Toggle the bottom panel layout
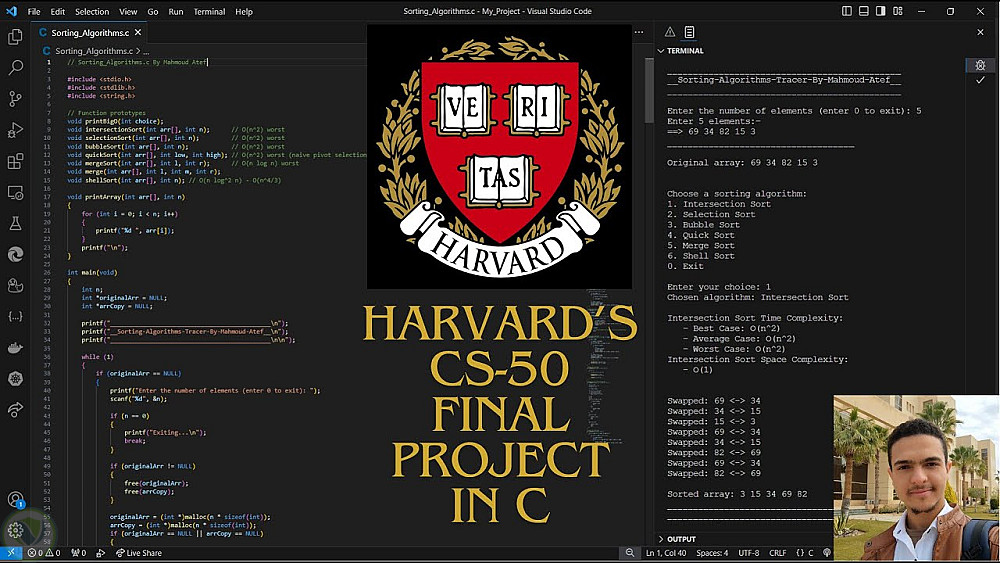The image size is (1000, 563). [864, 11]
